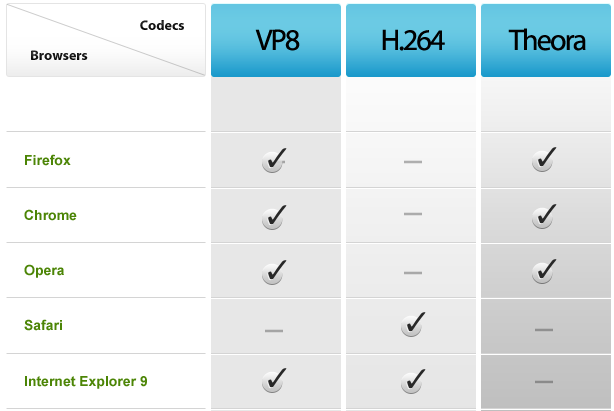Click the Safari VP8 dash mark
The image size is (614, 411).
(274, 331)
